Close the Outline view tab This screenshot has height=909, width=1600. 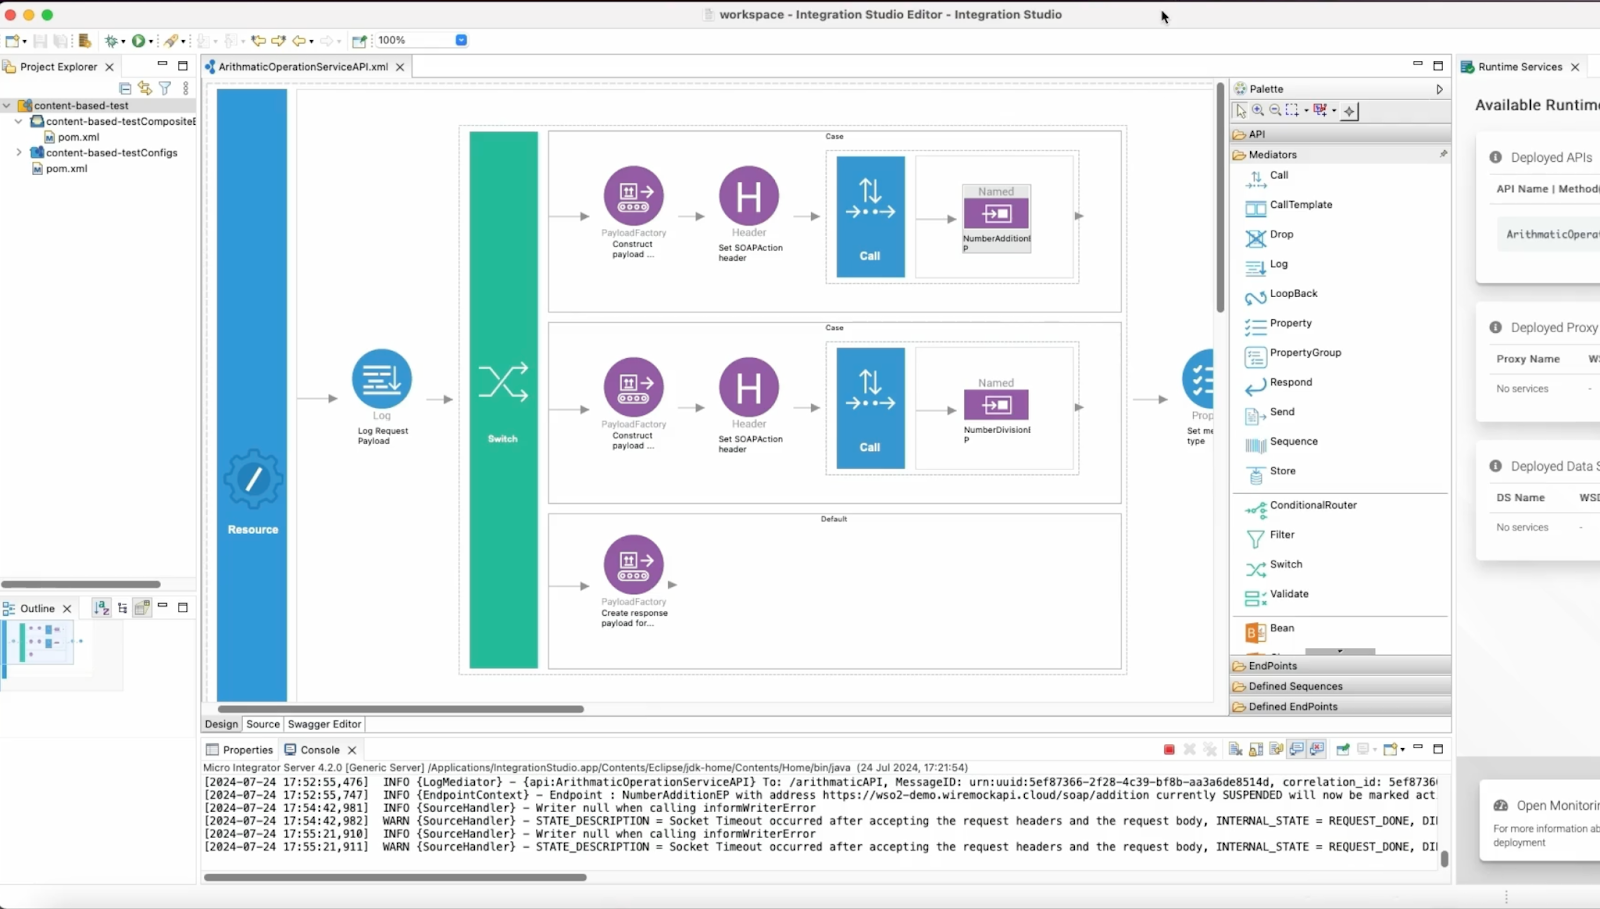[67, 609]
